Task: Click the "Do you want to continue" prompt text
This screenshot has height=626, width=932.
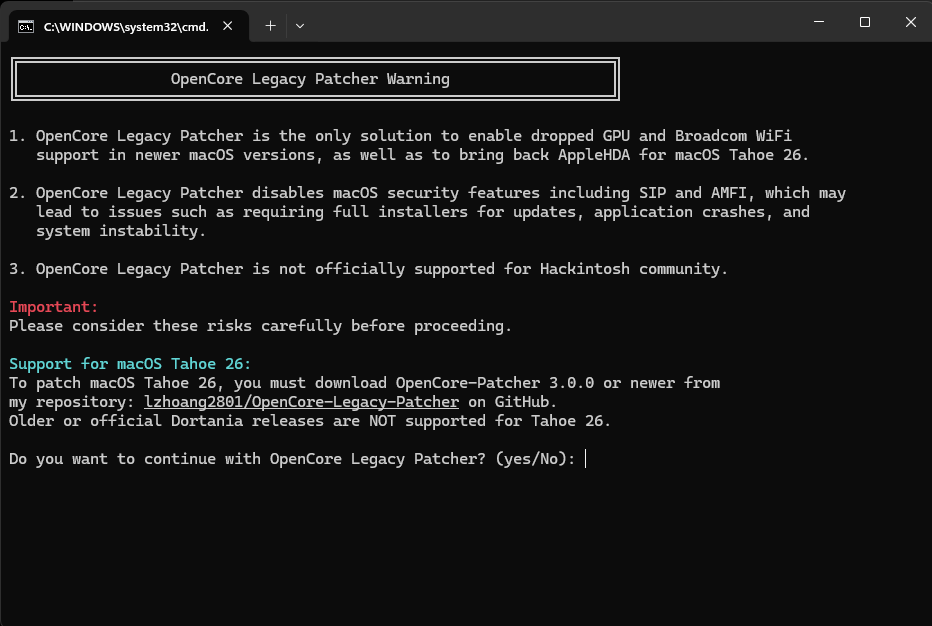Action: coord(290,459)
